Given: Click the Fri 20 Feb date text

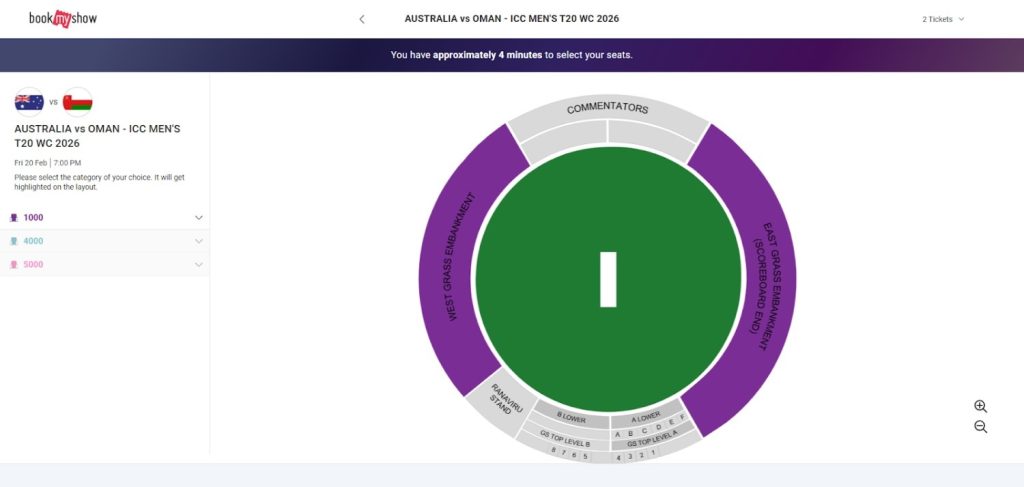Looking at the screenshot, I should [x=31, y=163].
